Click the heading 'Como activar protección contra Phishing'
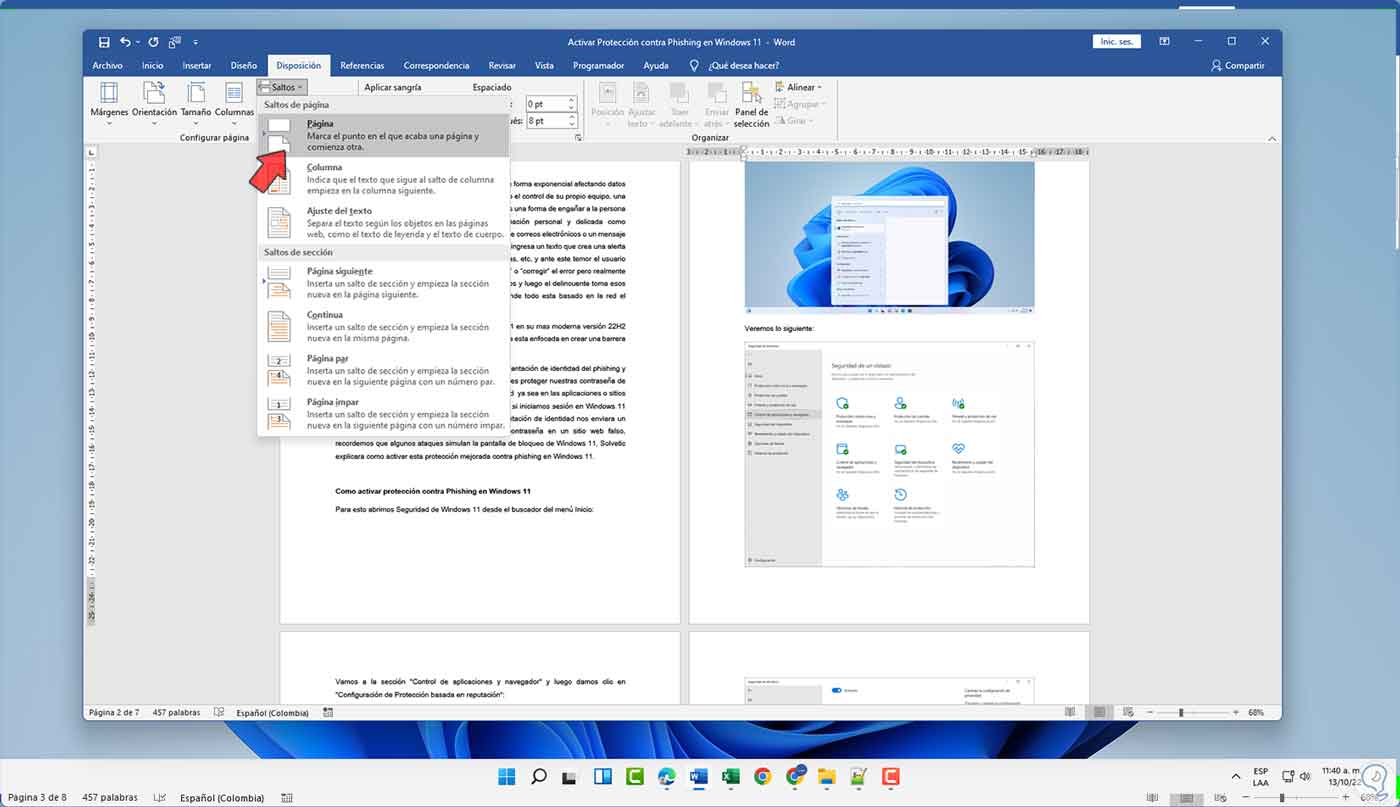The height and width of the screenshot is (807, 1400). (x=433, y=492)
